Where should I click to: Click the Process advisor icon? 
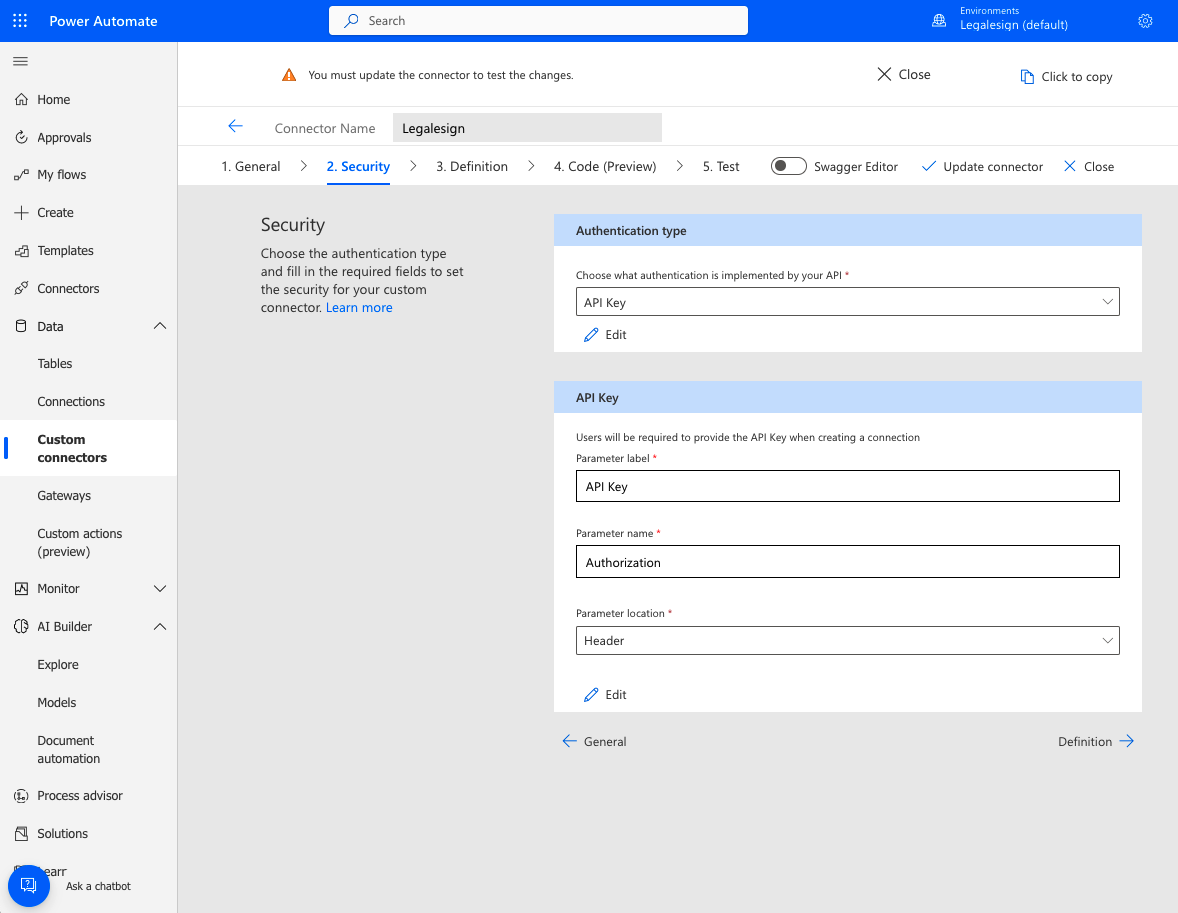click(x=21, y=796)
